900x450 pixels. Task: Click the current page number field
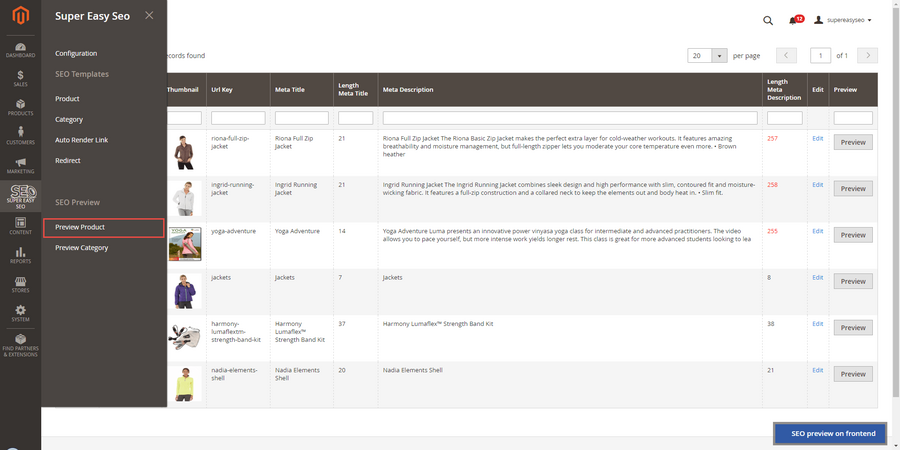(821, 56)
